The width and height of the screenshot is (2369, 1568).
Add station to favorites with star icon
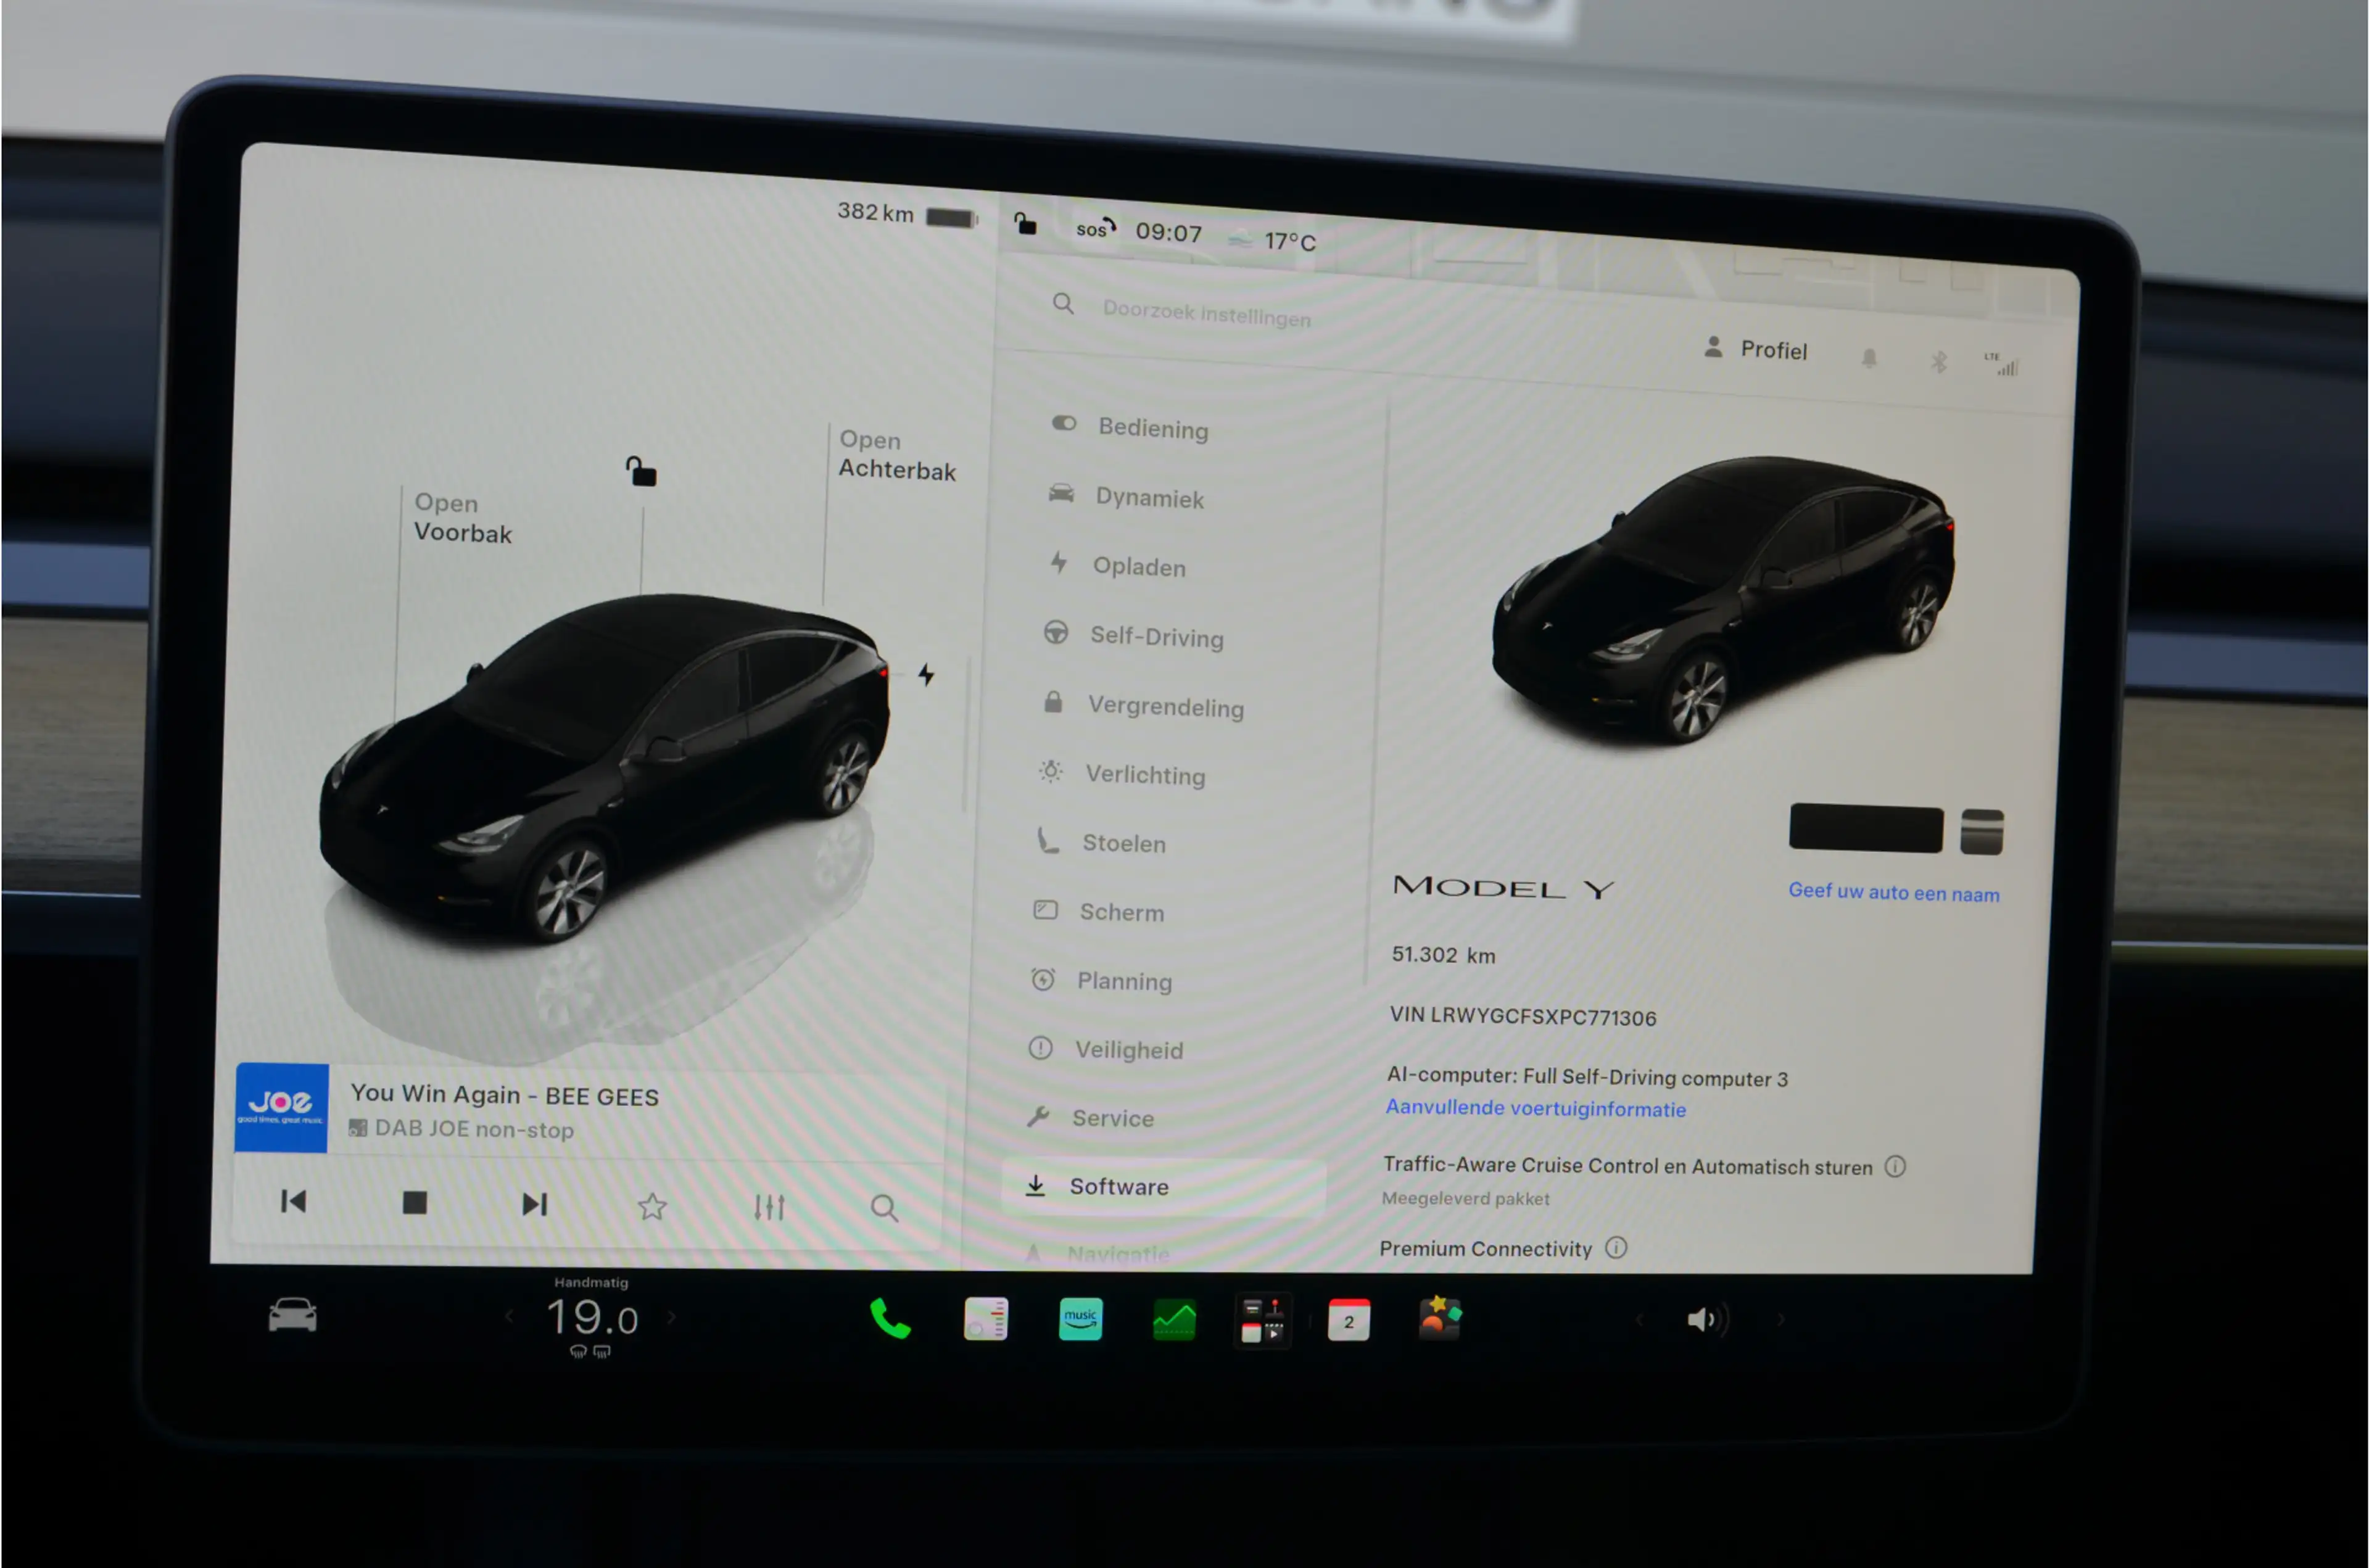652,1206
